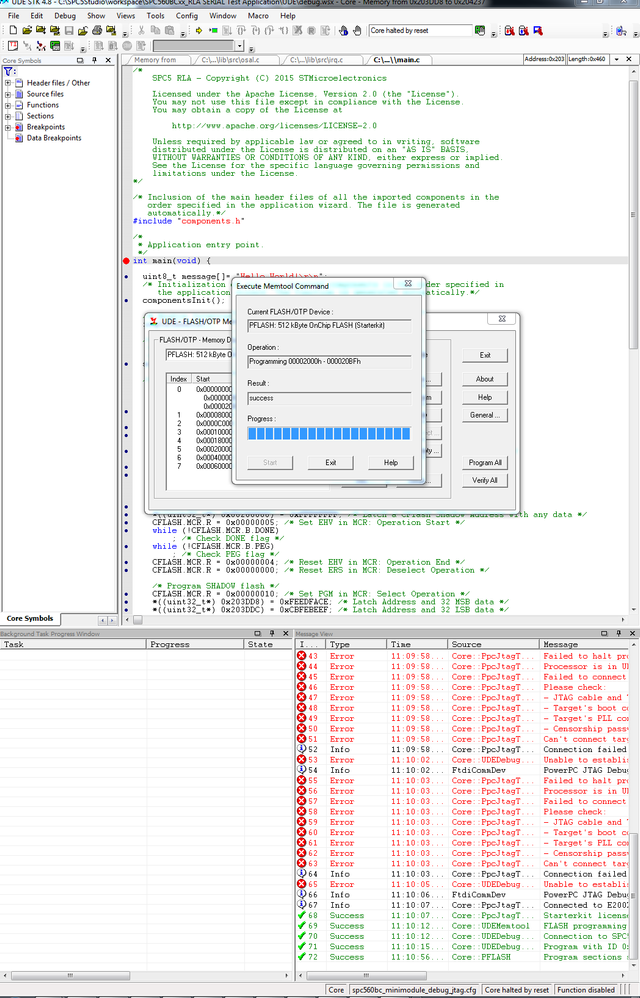
Task: Toggle the red breakpoint at int main(void)
Action: [126, 261]
